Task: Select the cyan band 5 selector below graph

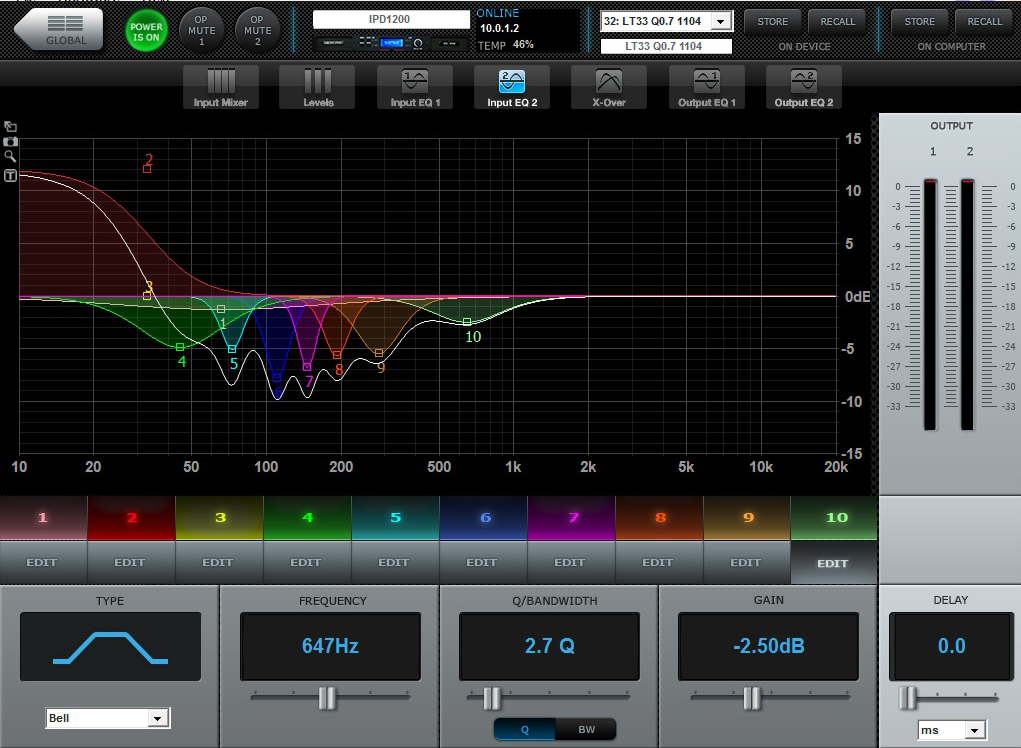Action: coord(395,518)
